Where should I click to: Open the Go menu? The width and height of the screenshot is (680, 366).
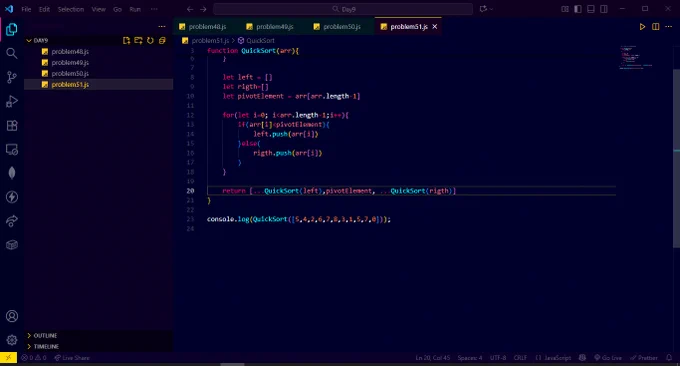click(x=117, y=9)
